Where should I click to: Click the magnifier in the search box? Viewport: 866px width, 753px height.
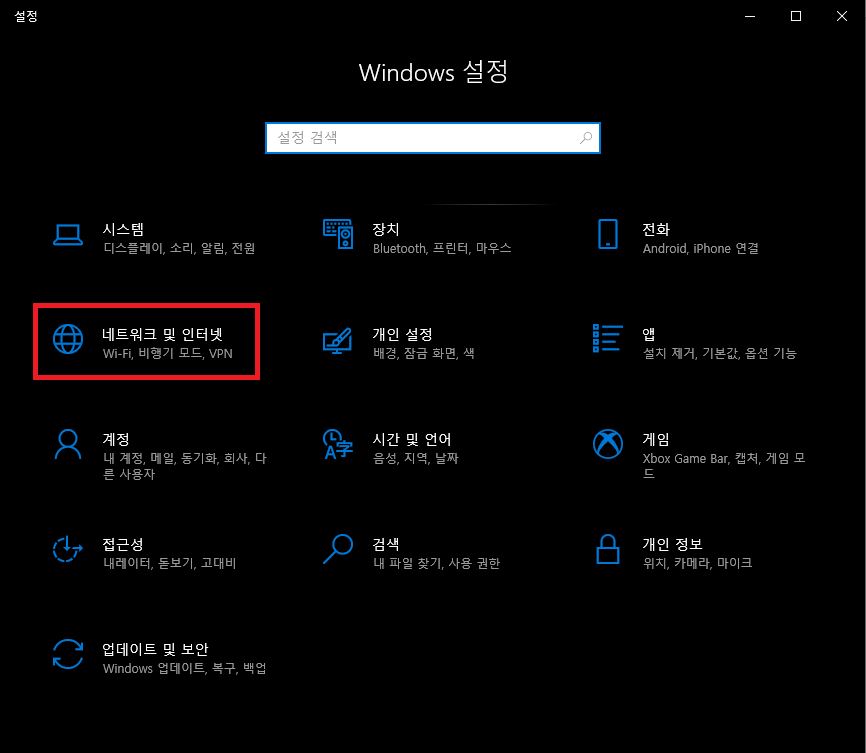pyautogui.click(x=585, y=138)
